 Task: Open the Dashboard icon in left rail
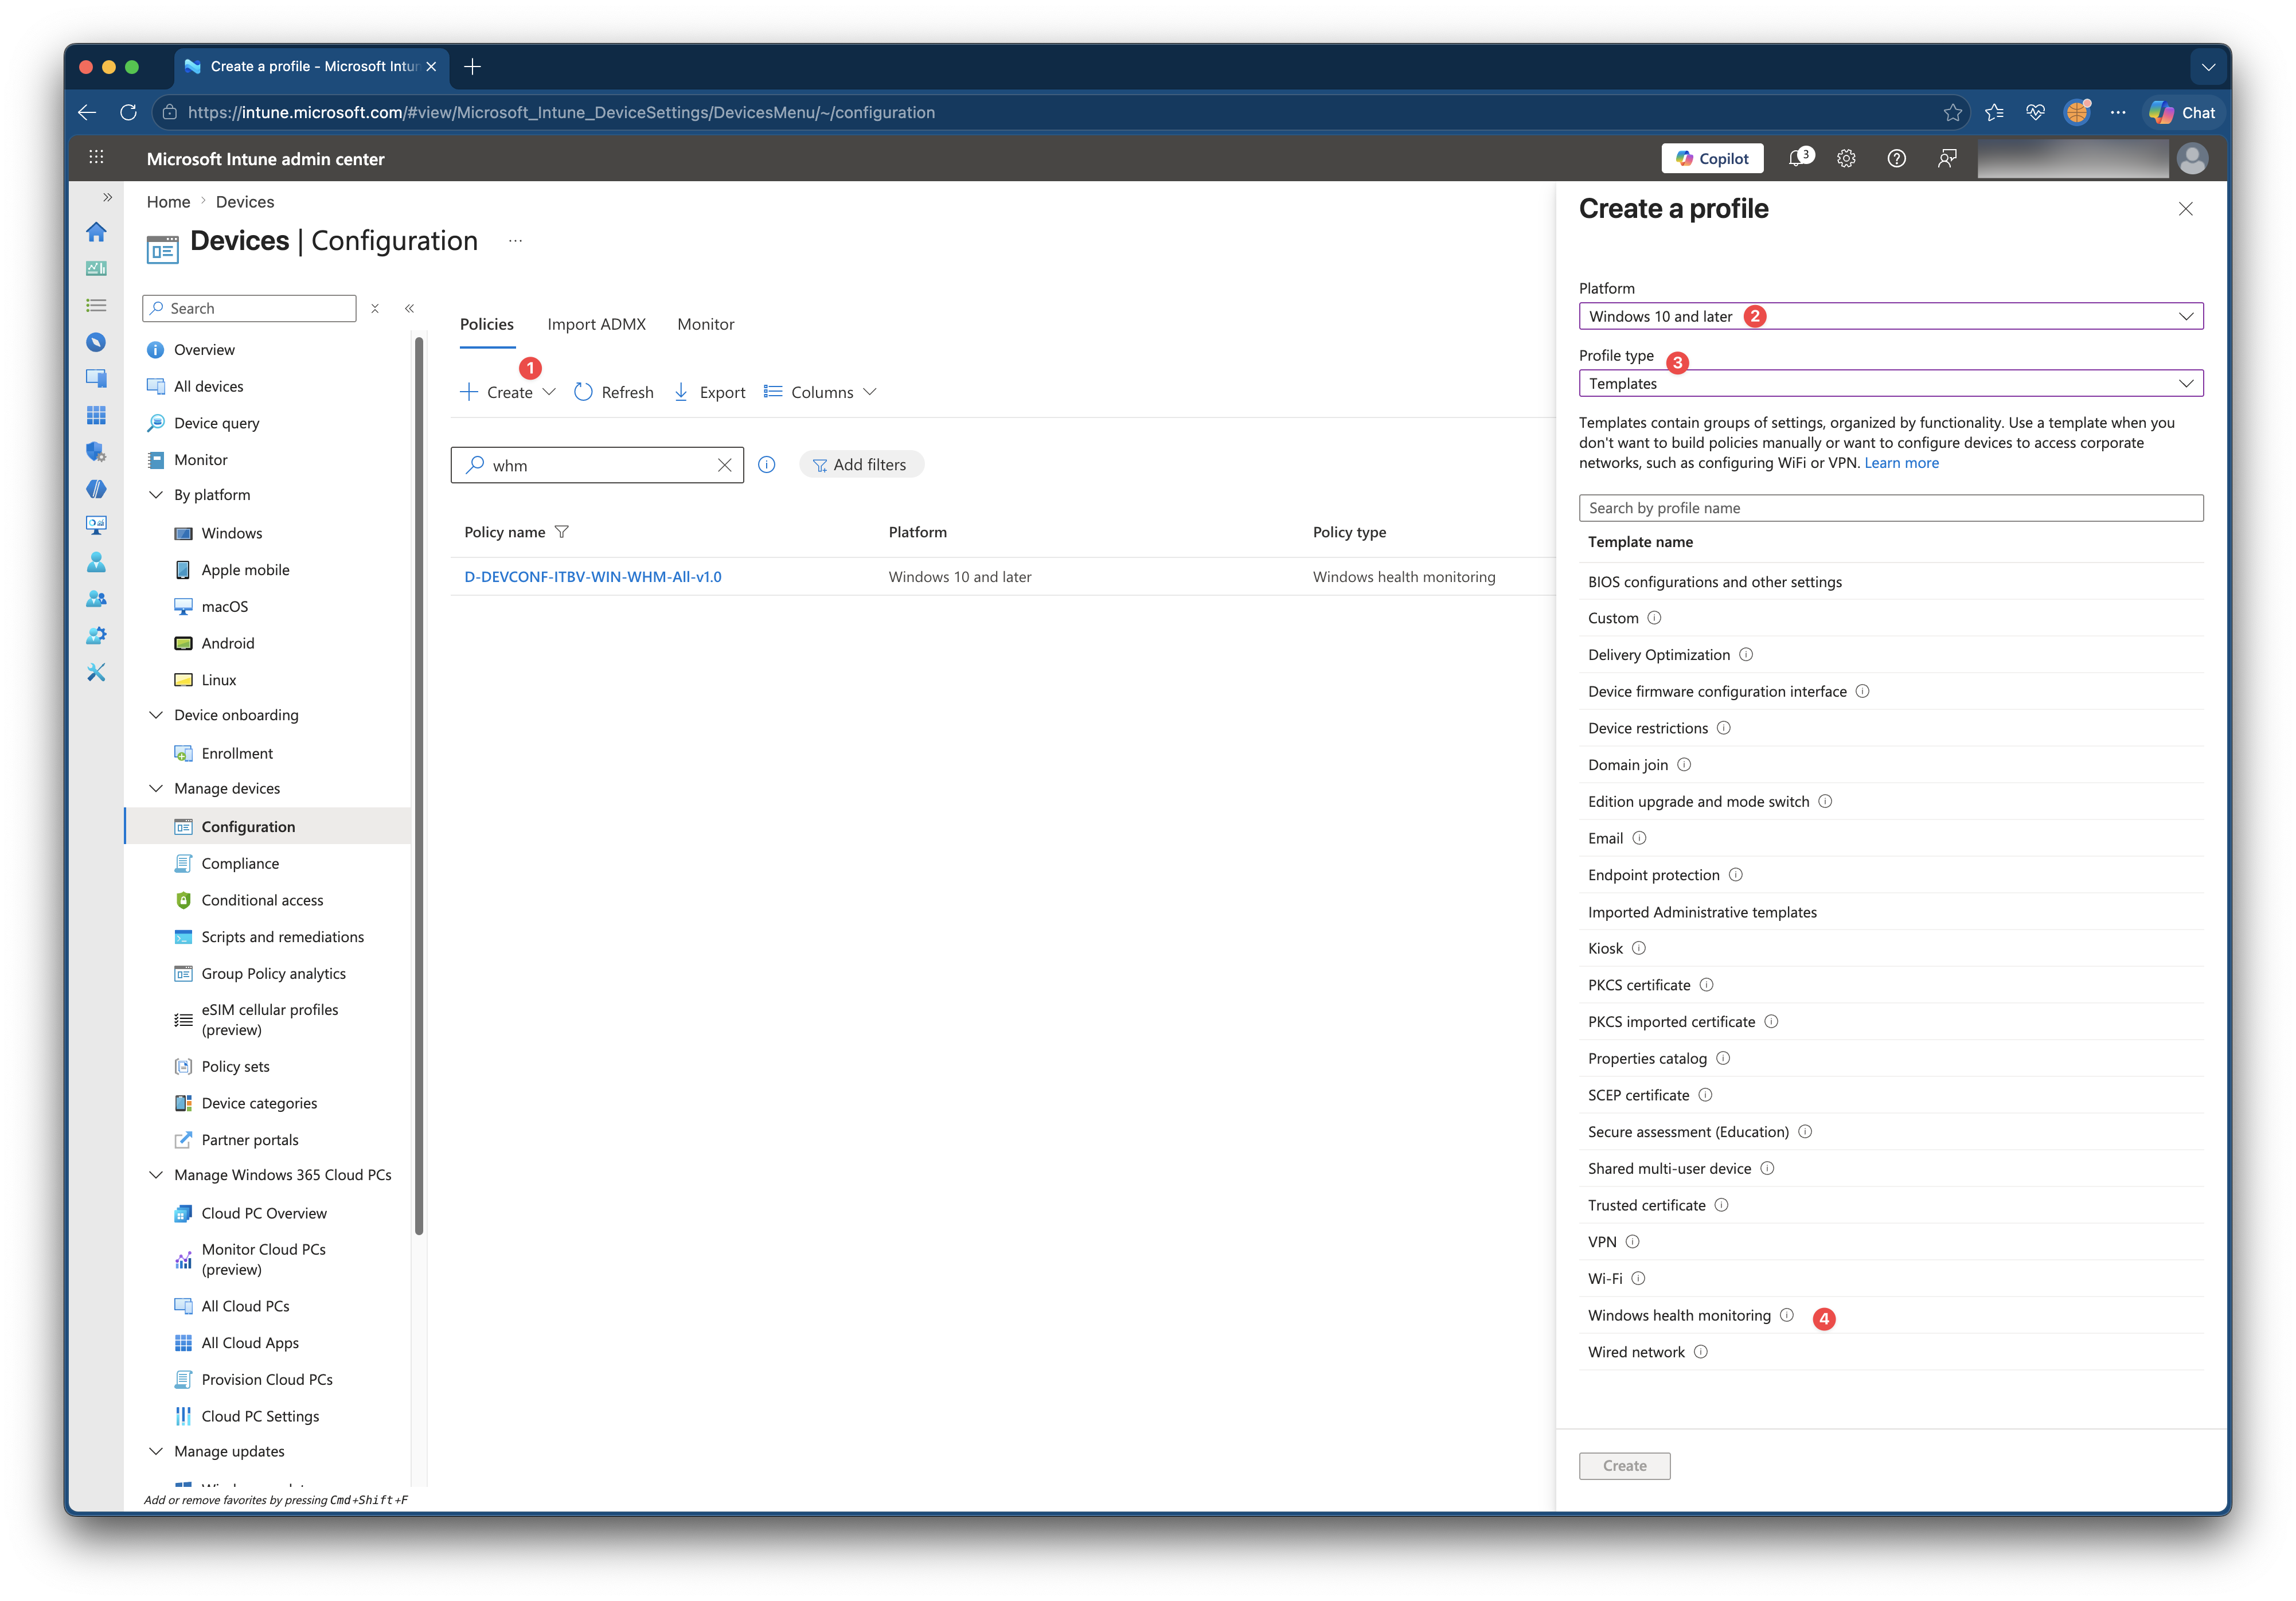click(96, 268)
